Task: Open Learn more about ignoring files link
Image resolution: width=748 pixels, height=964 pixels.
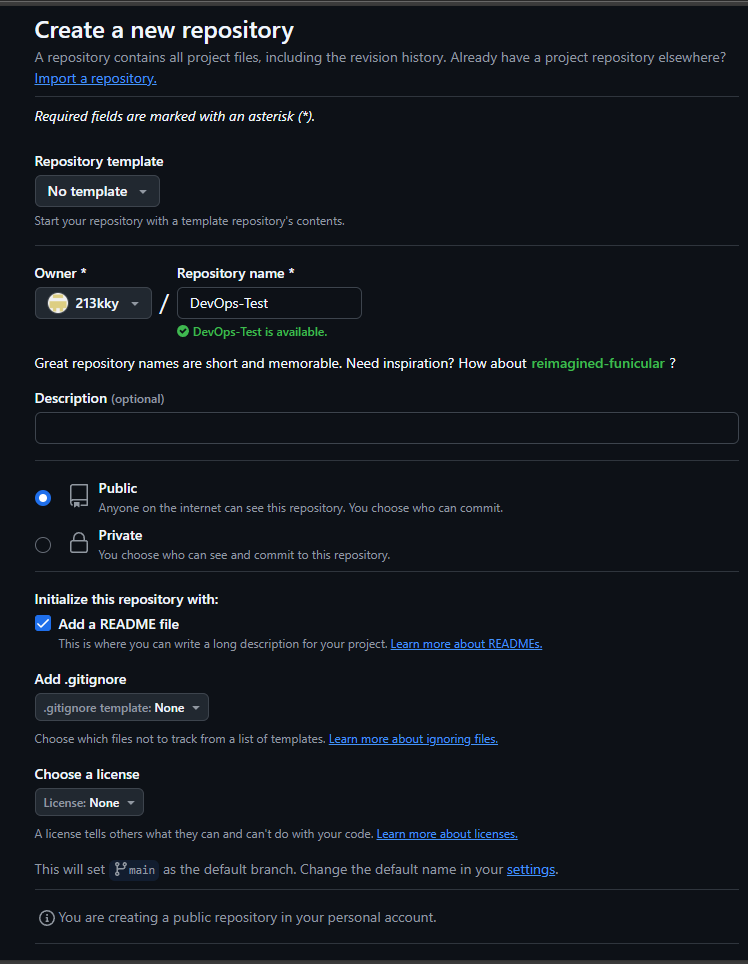Action: 413,739
